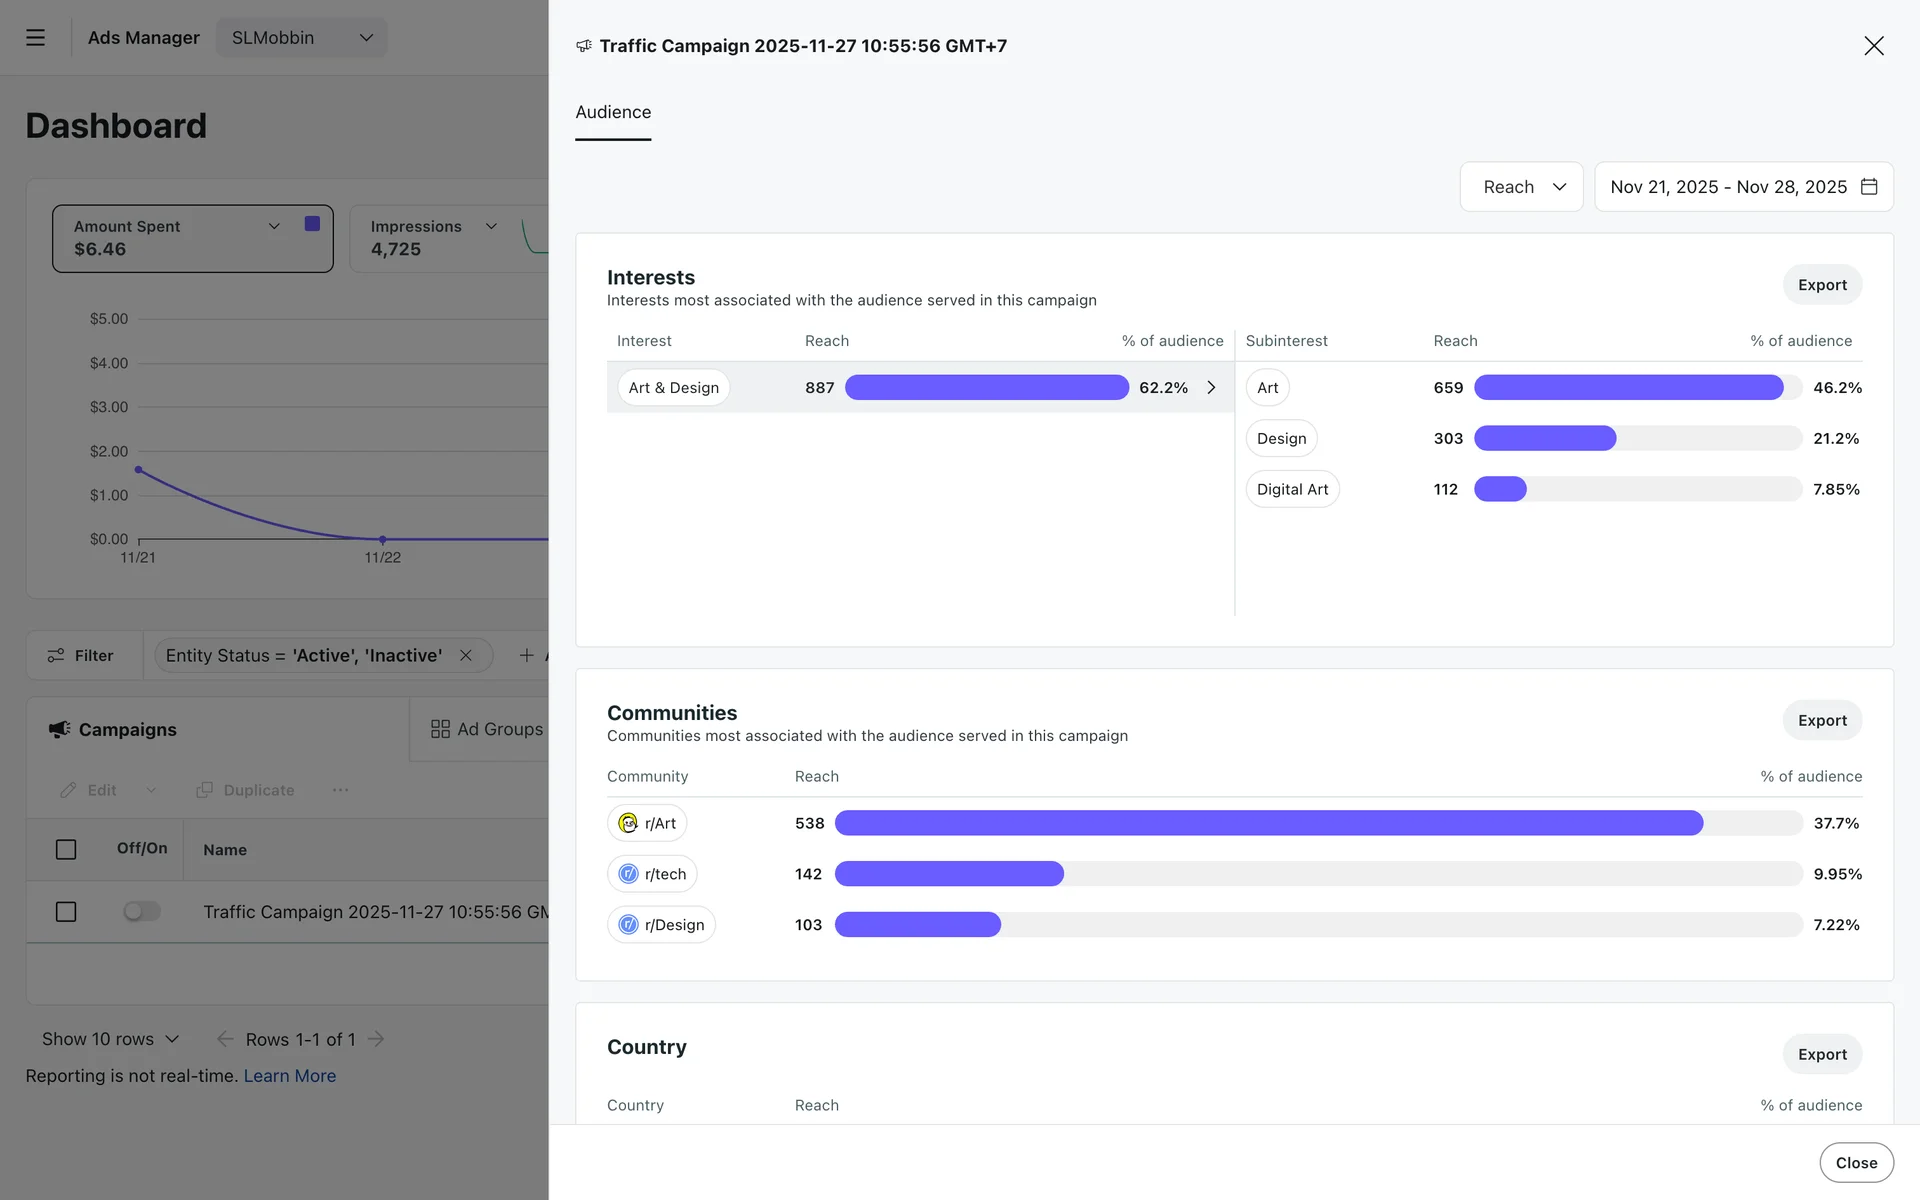The image size is (1920, 1200).
Task: Click the r/Art community avatar icon
Action: [x=628, y=823]
